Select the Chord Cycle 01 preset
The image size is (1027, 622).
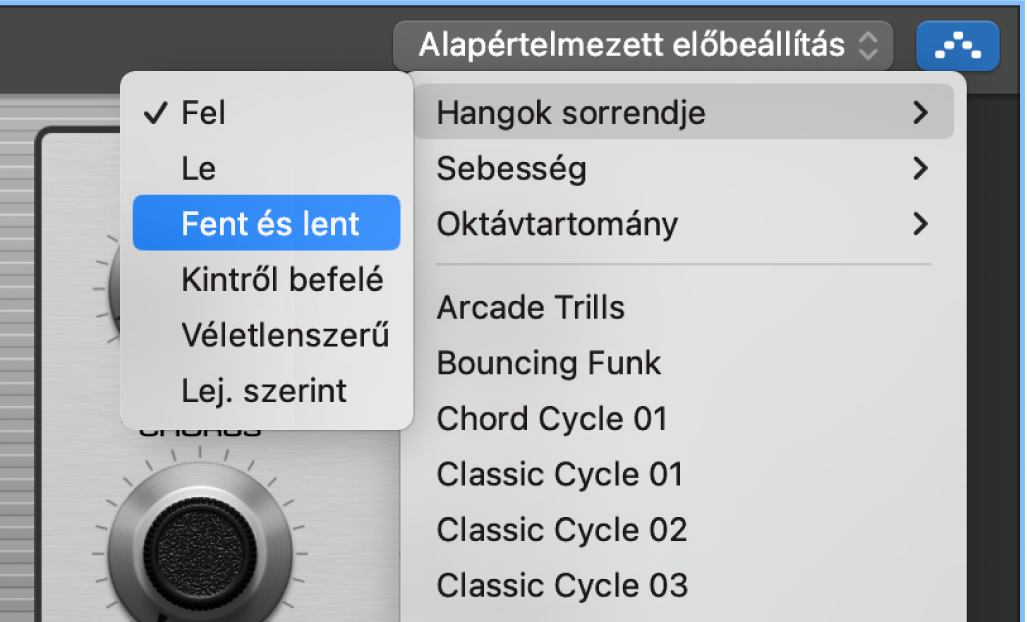(x=551, y=418)
